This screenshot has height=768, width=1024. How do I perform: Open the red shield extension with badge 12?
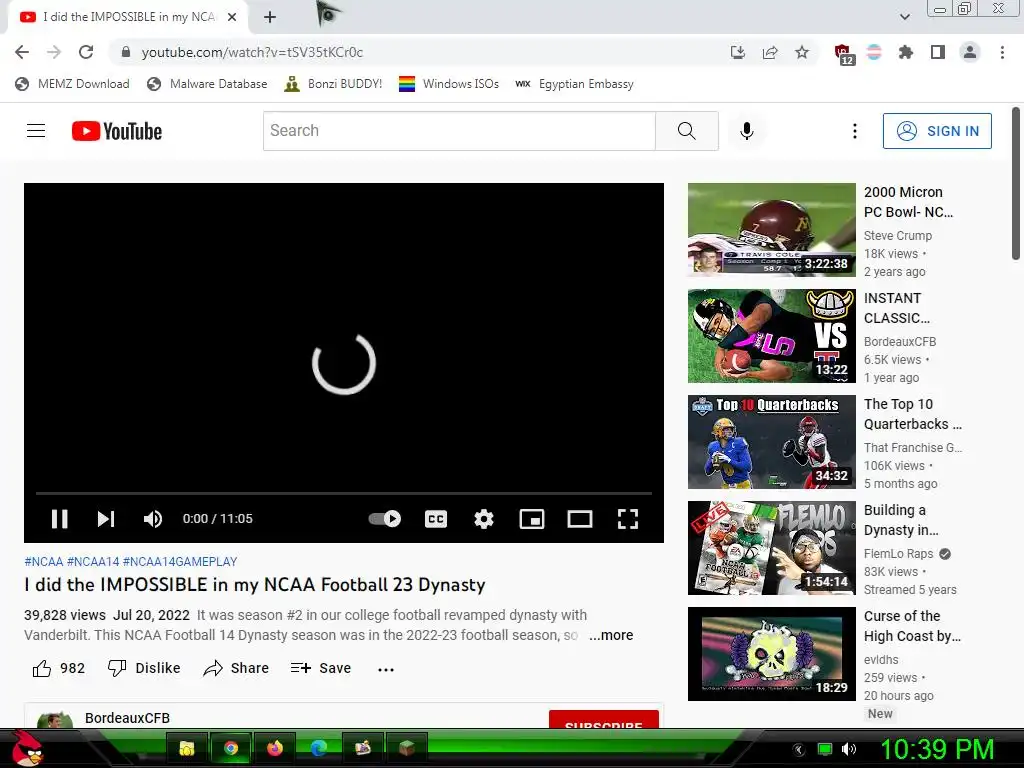843,54
